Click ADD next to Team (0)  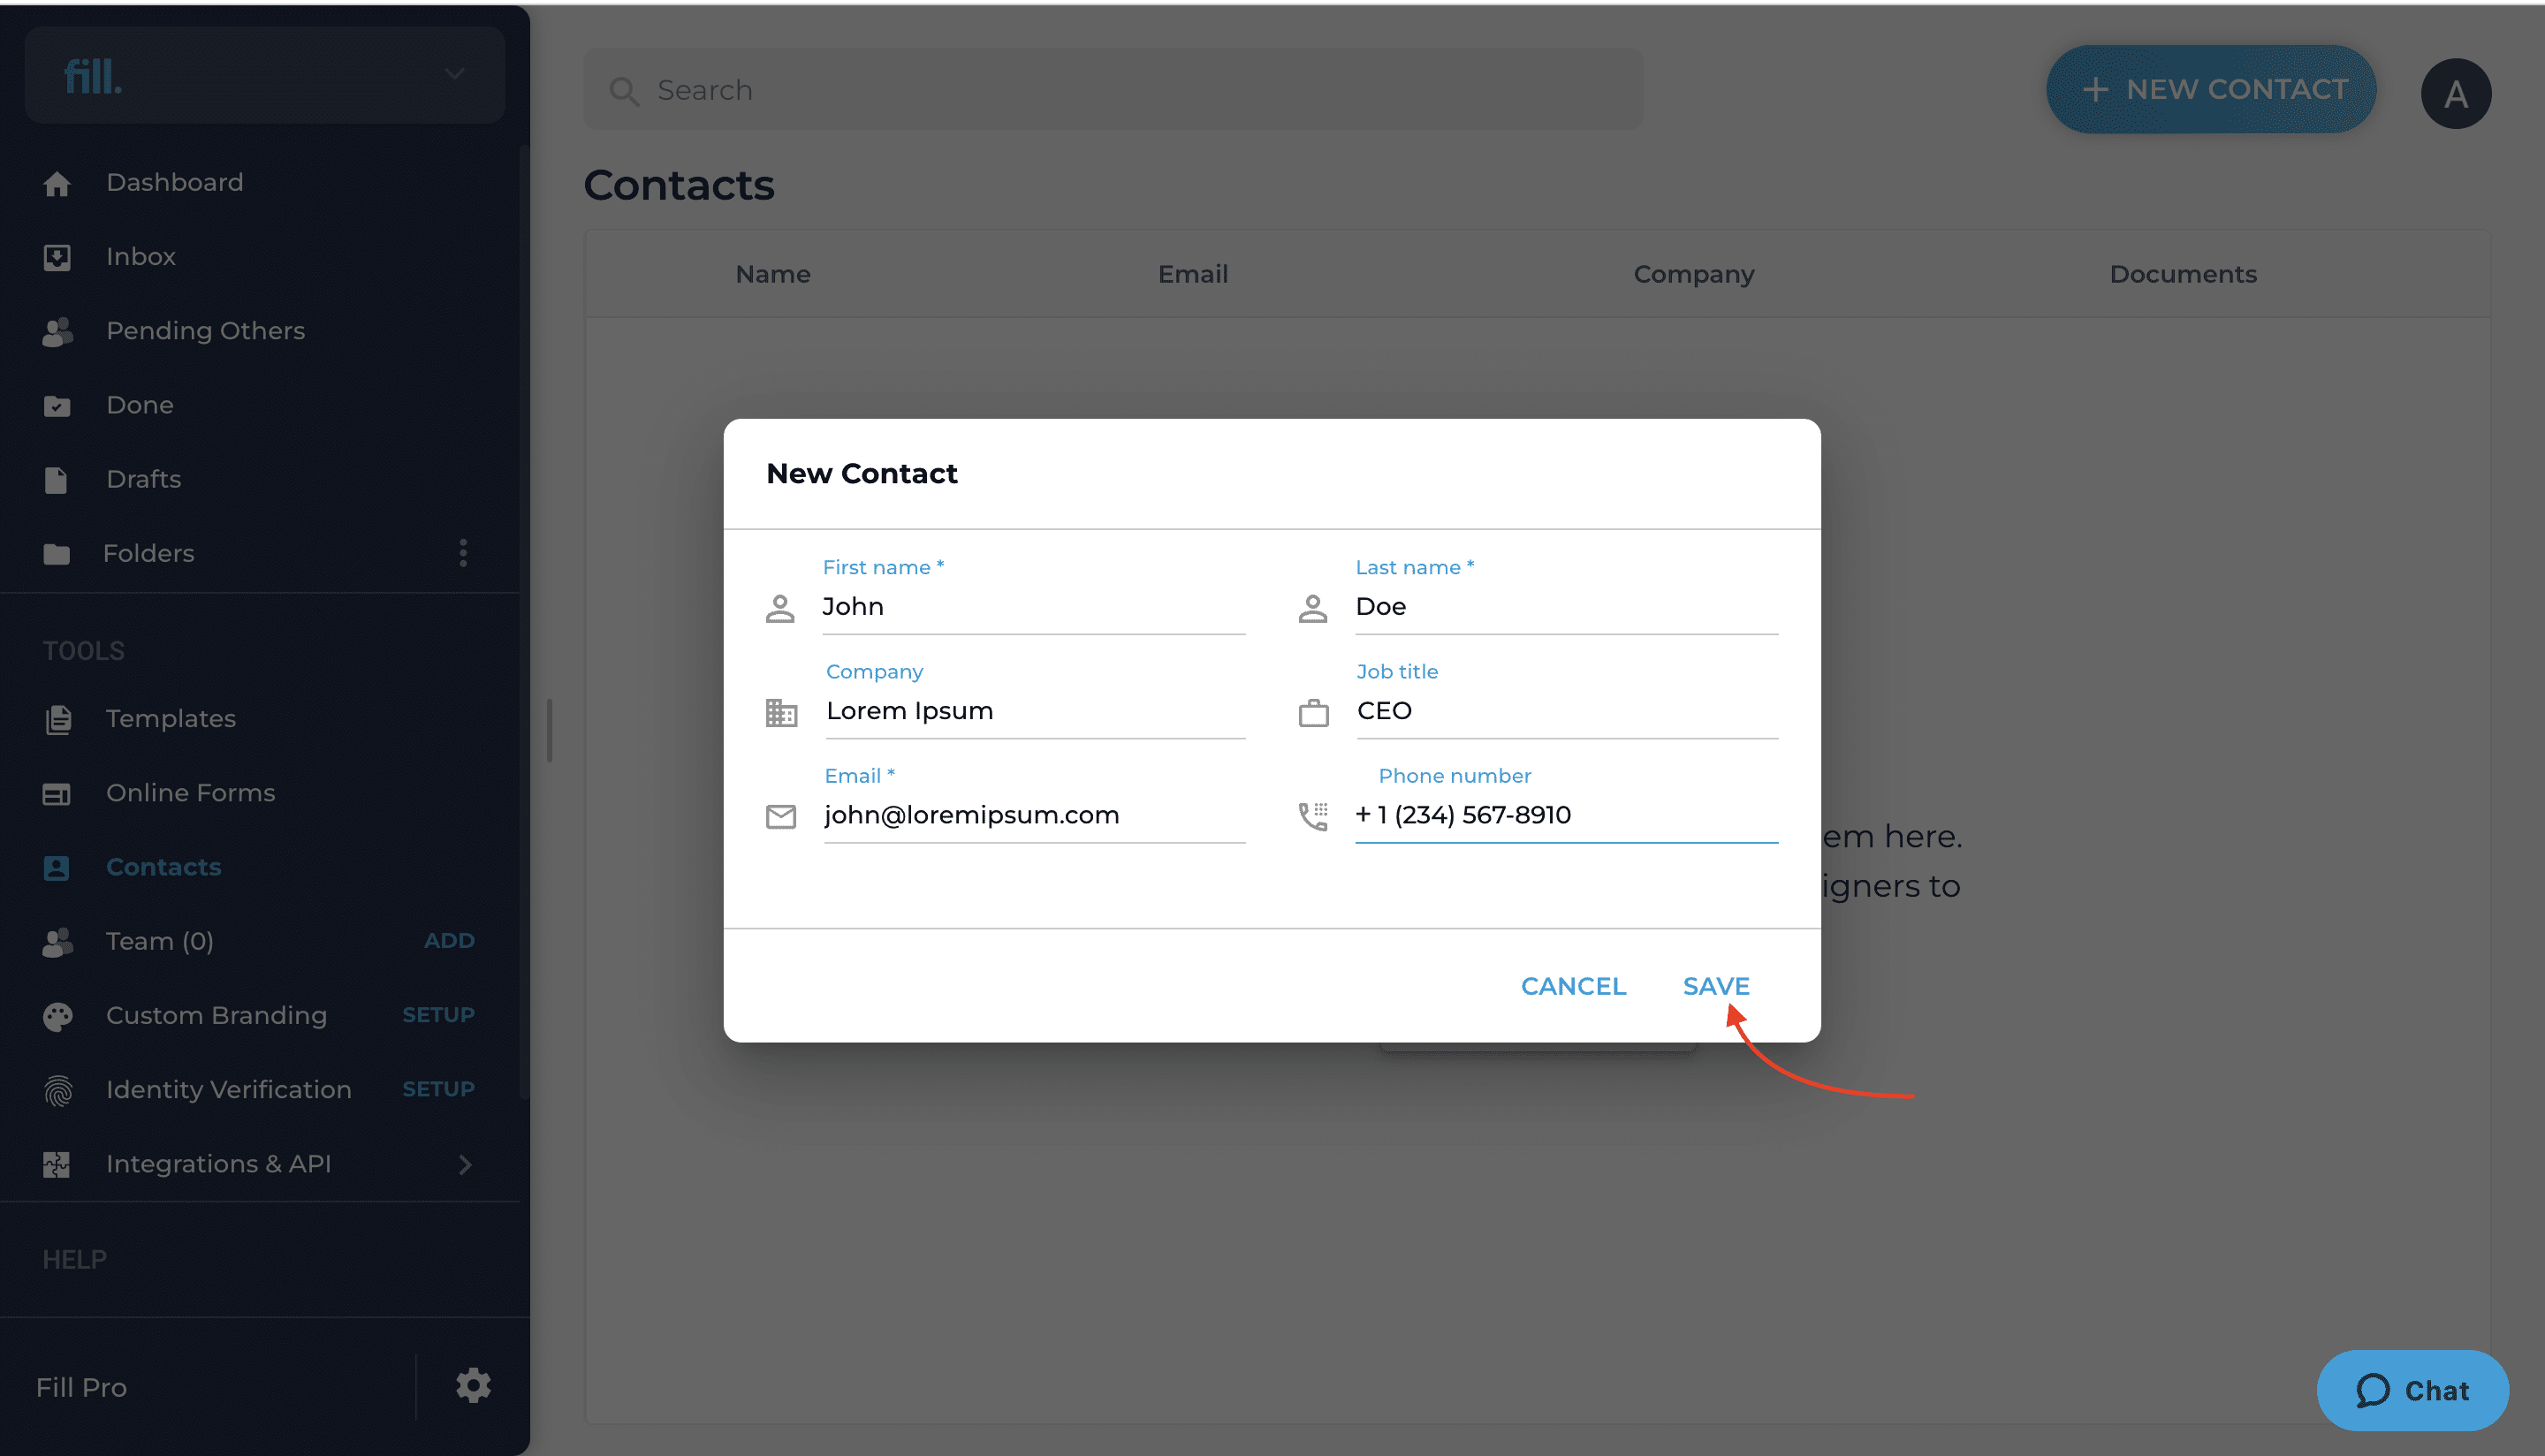(x=449, y=941)
